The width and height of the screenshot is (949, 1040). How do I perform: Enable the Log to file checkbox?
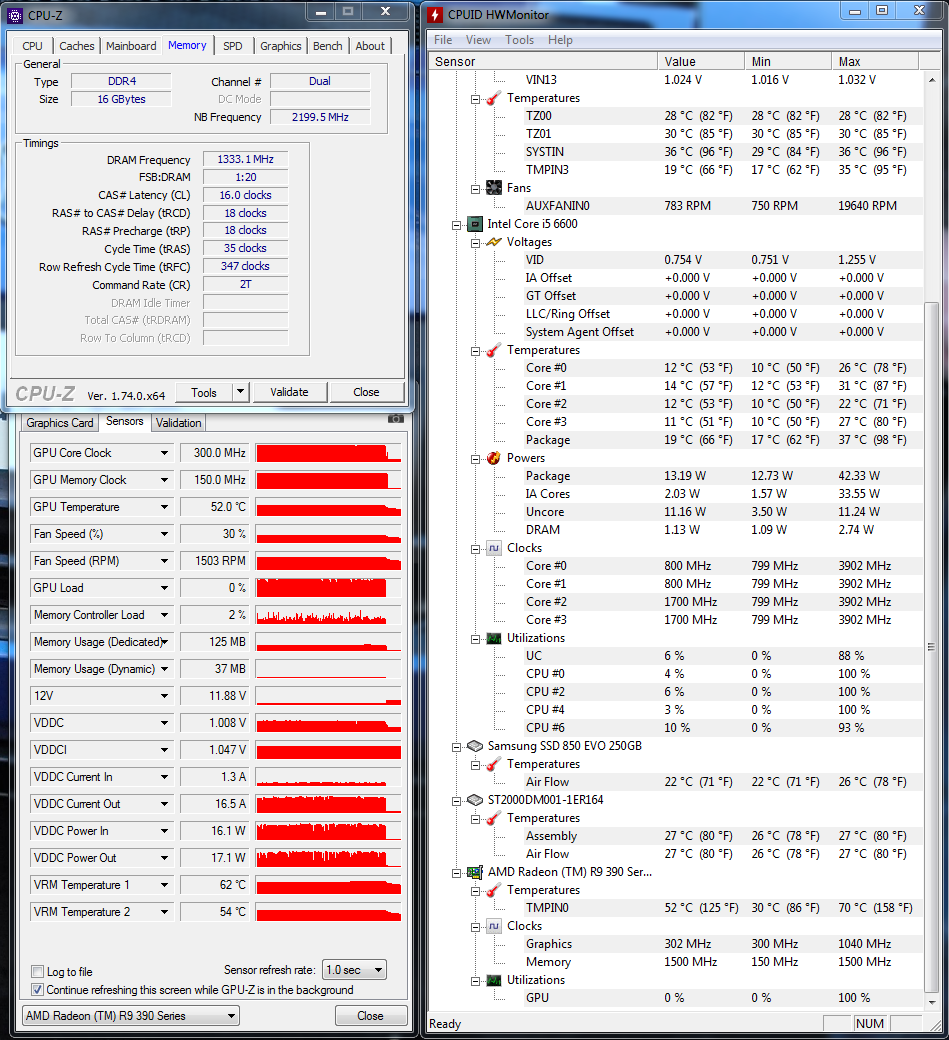38,972
